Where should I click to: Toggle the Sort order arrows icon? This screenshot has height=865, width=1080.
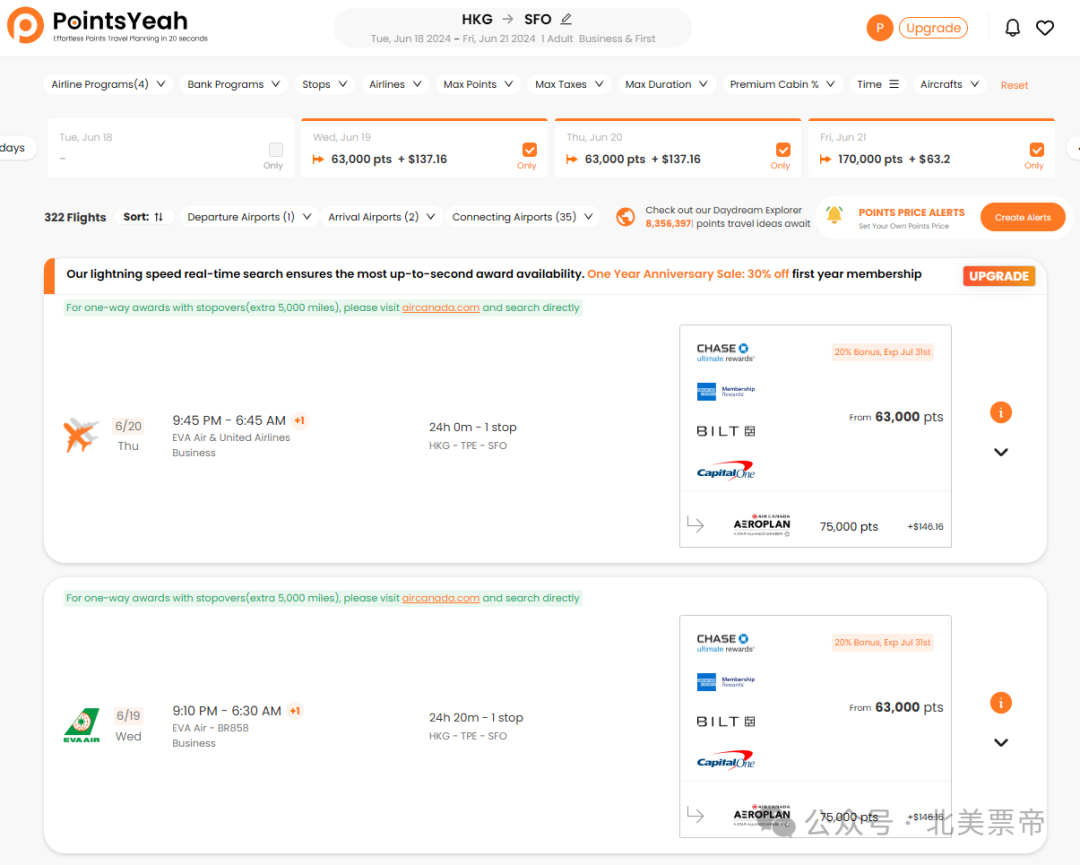(158, 217)
